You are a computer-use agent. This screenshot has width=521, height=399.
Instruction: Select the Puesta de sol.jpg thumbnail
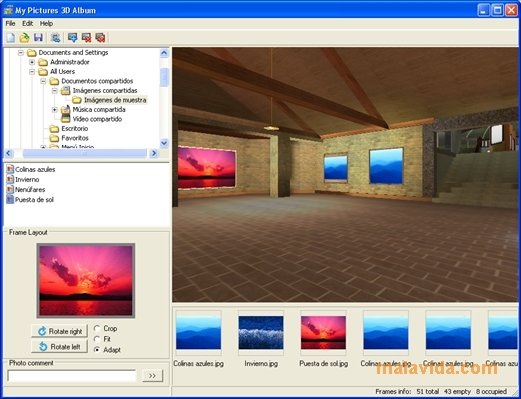pos(323,333)
